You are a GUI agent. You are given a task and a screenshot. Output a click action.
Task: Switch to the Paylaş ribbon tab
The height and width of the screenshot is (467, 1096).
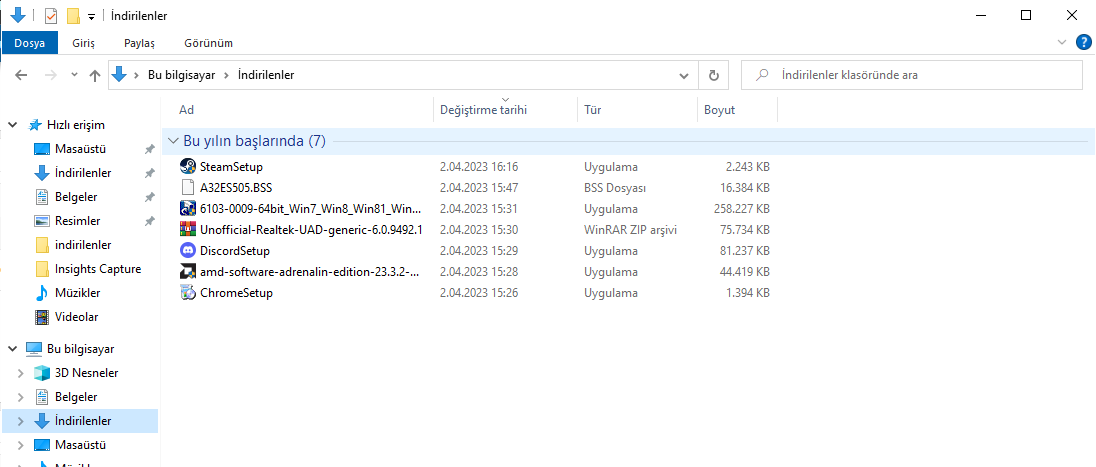click(140, 43)
